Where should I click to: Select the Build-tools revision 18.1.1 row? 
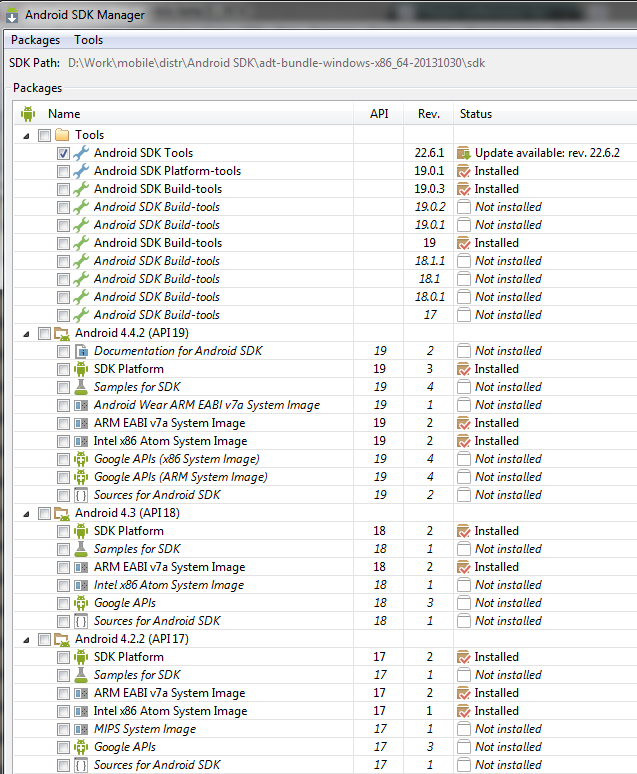325,261
